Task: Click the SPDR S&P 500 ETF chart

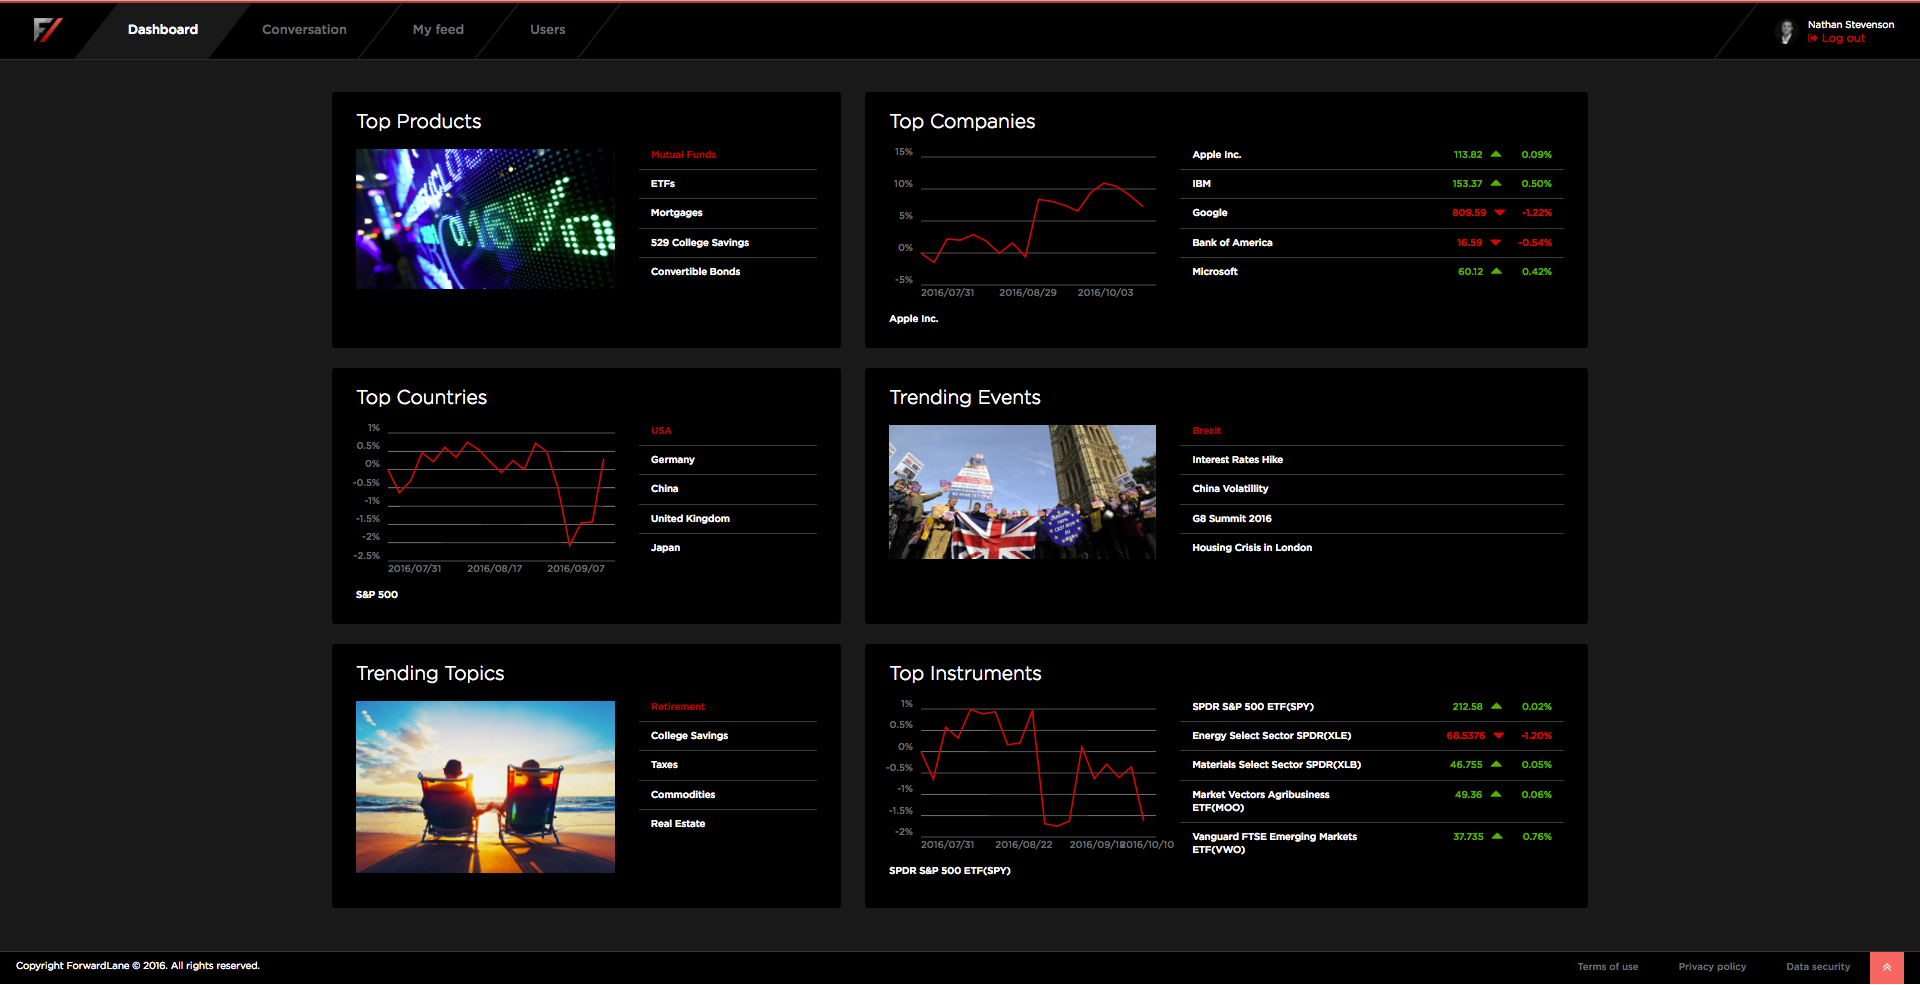Action: (x=1030, y=774)
